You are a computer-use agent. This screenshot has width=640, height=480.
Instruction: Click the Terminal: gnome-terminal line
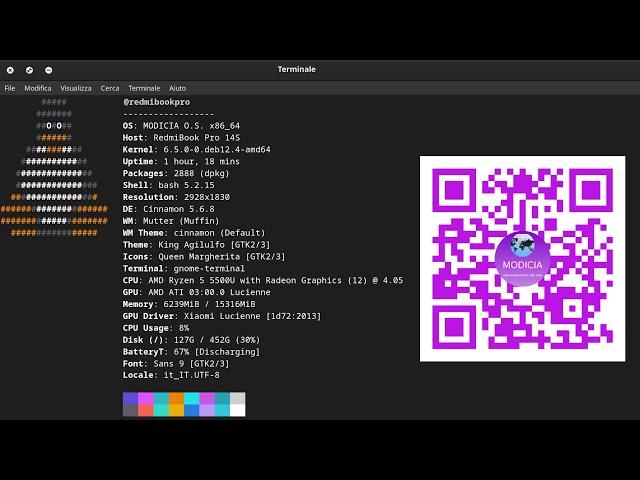[184, 269]
